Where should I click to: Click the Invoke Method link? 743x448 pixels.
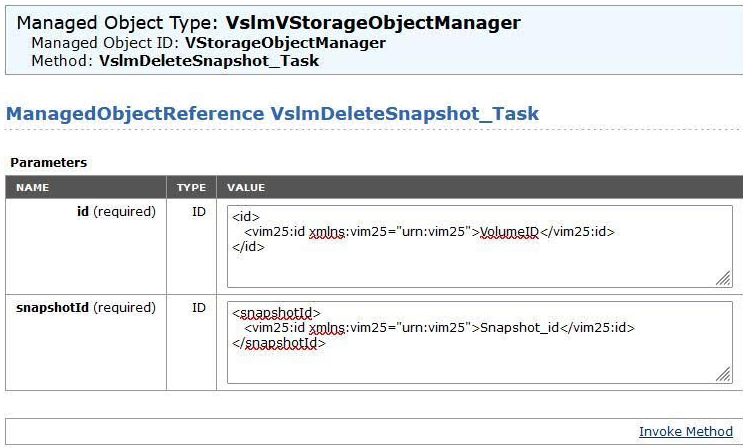(x=685, y=431)
